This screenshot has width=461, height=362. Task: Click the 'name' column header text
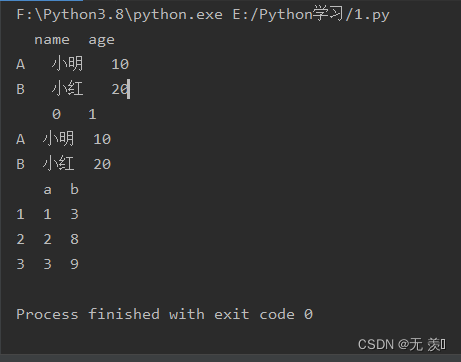point(52,40)
